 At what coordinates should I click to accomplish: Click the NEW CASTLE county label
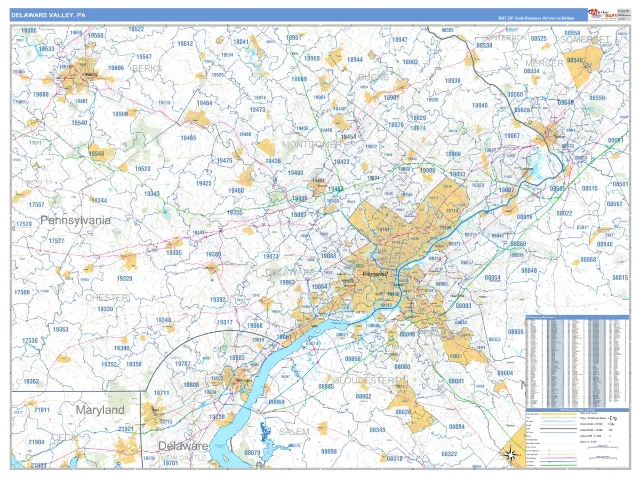tap(184, 458)
